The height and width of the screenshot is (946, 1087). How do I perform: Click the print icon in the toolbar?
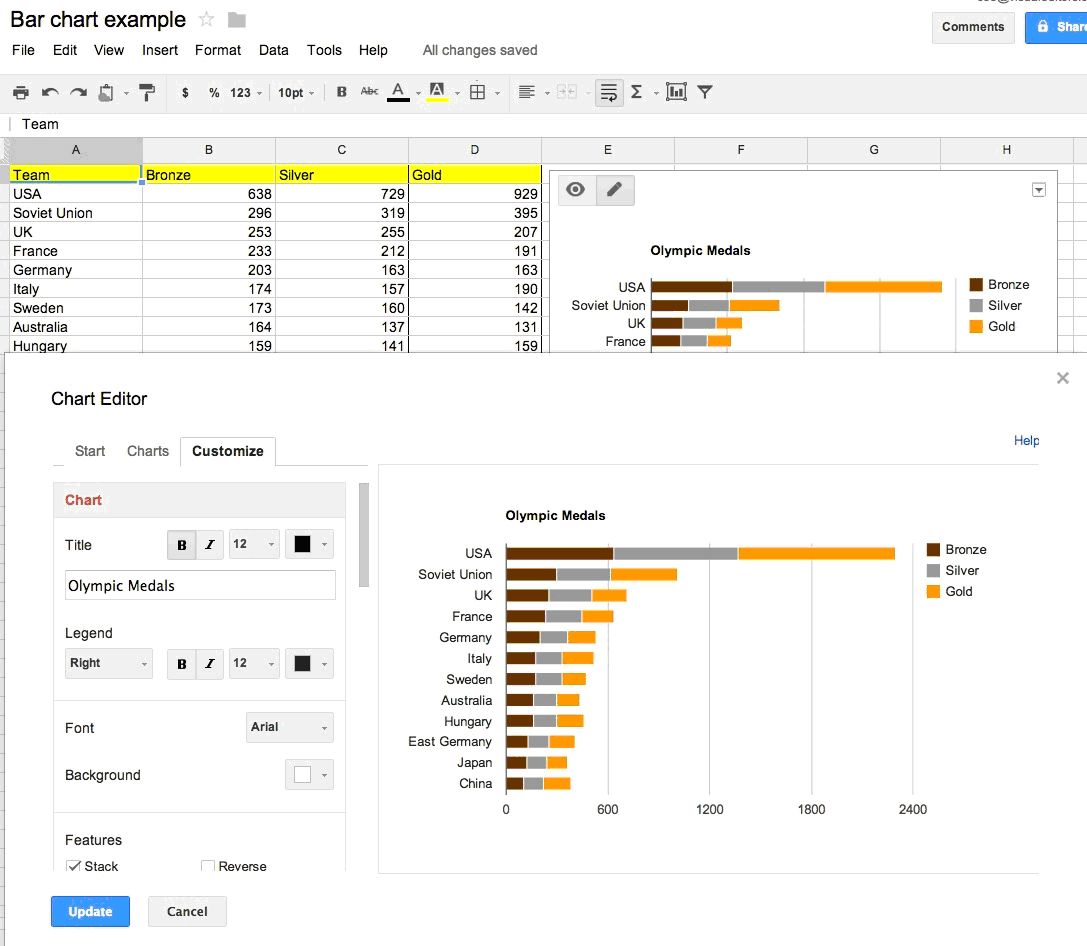21,92
